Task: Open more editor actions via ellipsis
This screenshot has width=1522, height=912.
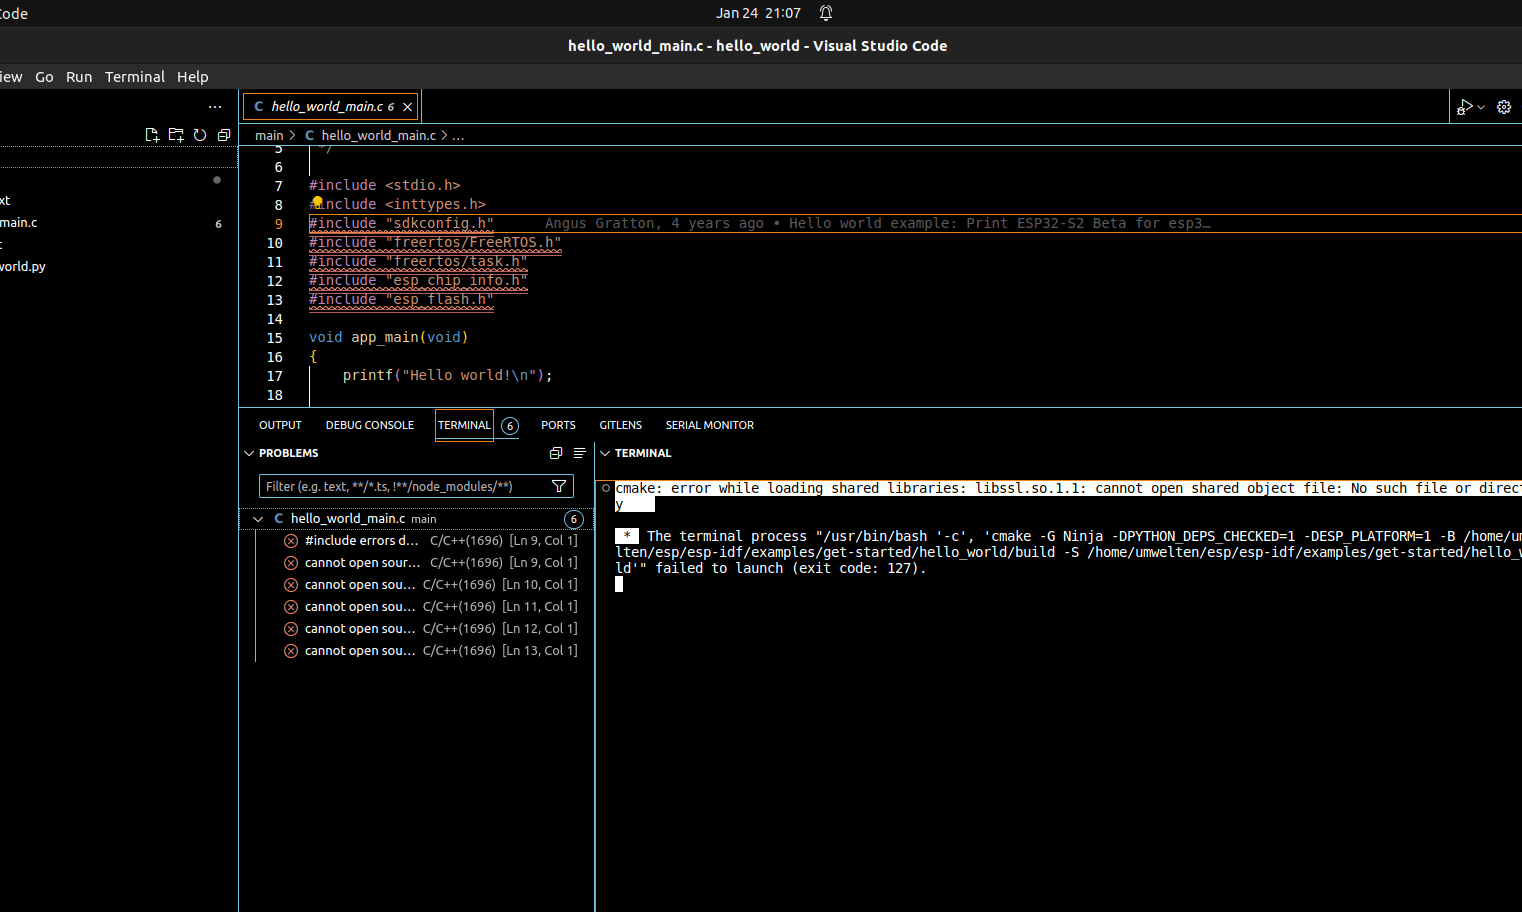Action: coord(215,106)
